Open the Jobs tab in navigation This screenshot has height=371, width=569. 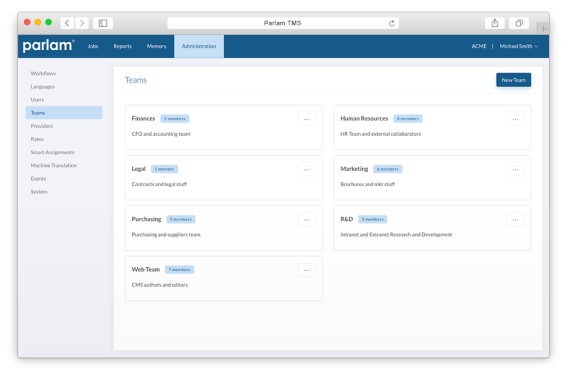click(x=93, y=46)
